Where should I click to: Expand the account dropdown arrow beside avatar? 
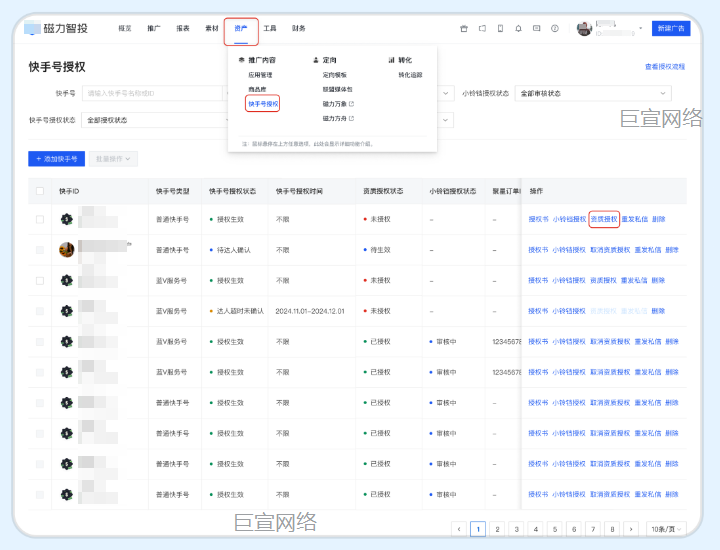coord(641,28)
